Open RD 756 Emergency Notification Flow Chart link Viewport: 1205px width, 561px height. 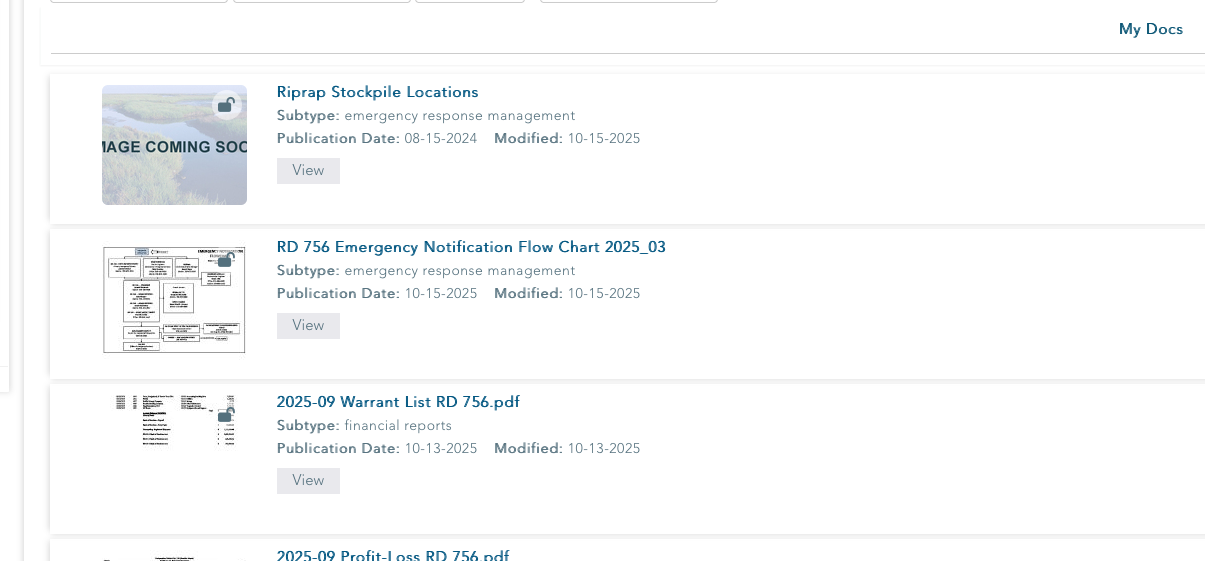coord(471,247)
